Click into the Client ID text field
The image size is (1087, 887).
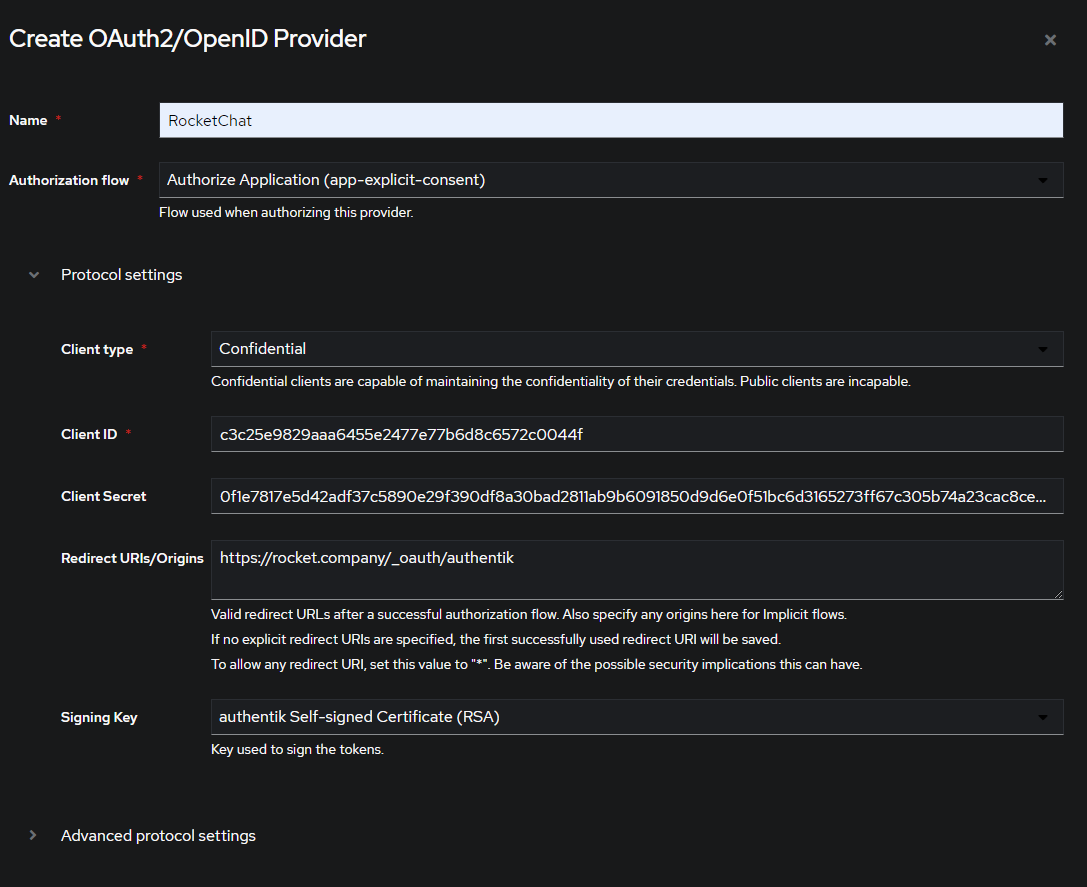[636, 435]
